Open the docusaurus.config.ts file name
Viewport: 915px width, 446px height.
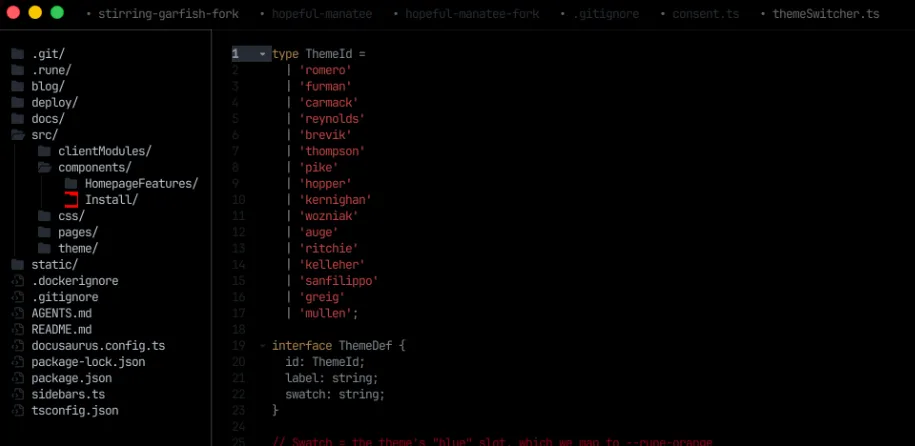98,346
